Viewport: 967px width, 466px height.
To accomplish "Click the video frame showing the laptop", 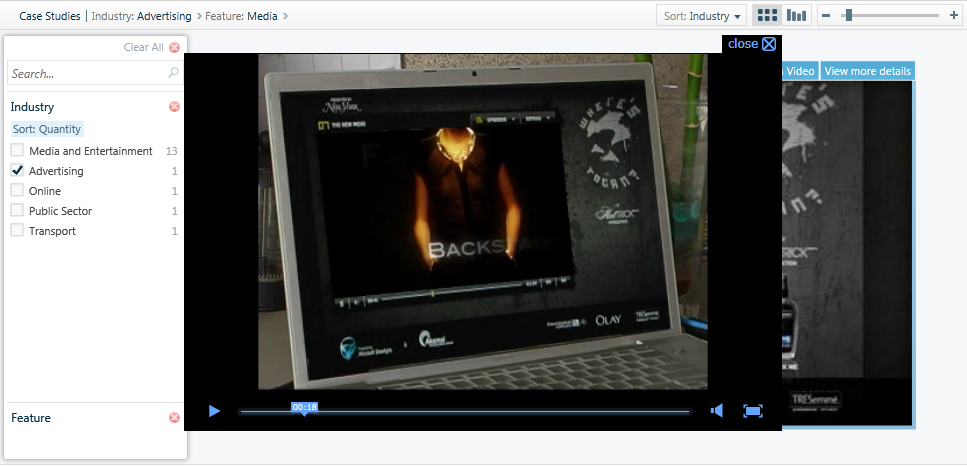I will tap(483, 222).
